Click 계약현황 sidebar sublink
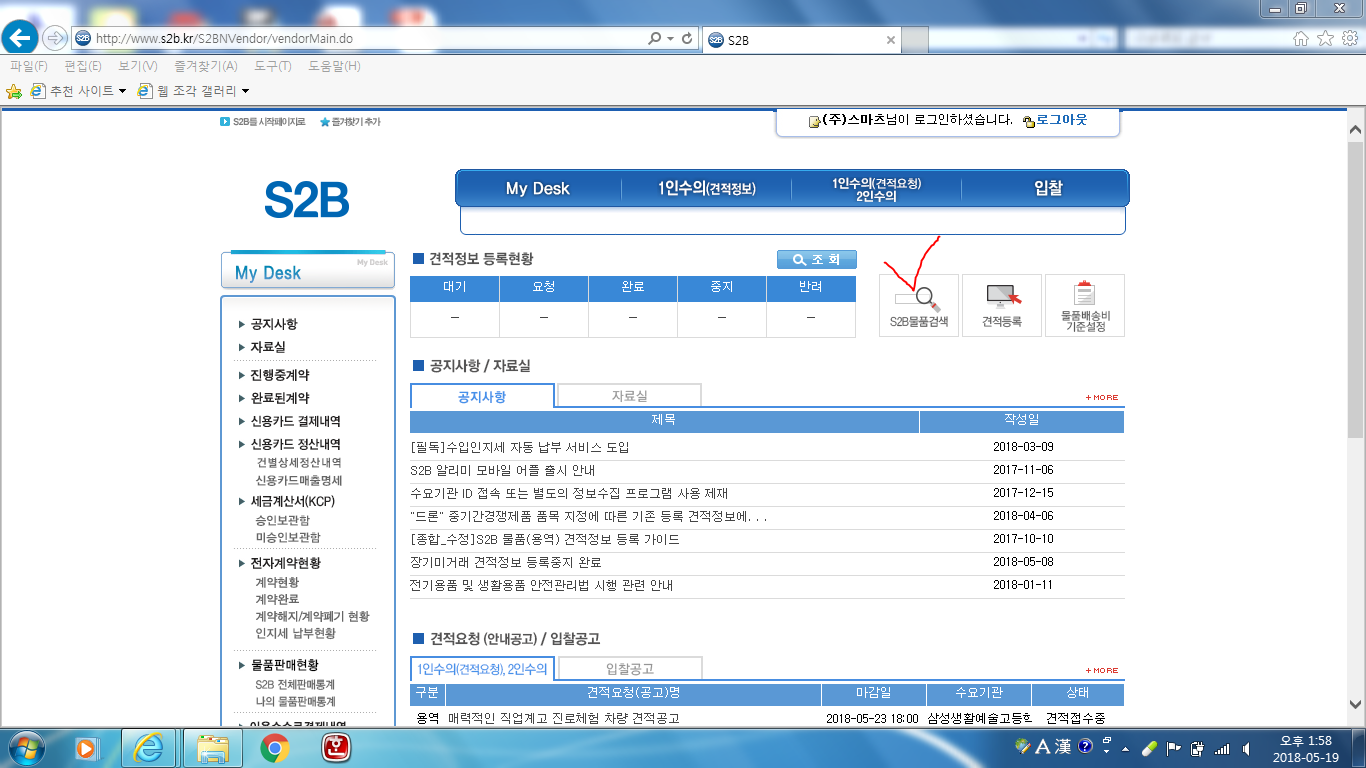This screenshot has height=768, width=1366. click(277, 582)
